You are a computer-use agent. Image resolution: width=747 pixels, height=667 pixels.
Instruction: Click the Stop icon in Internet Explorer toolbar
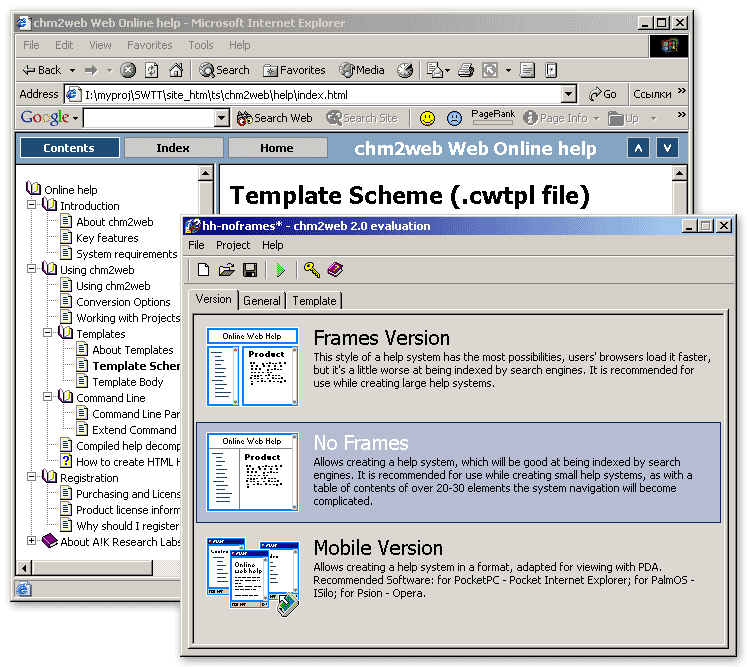(128, 71)
